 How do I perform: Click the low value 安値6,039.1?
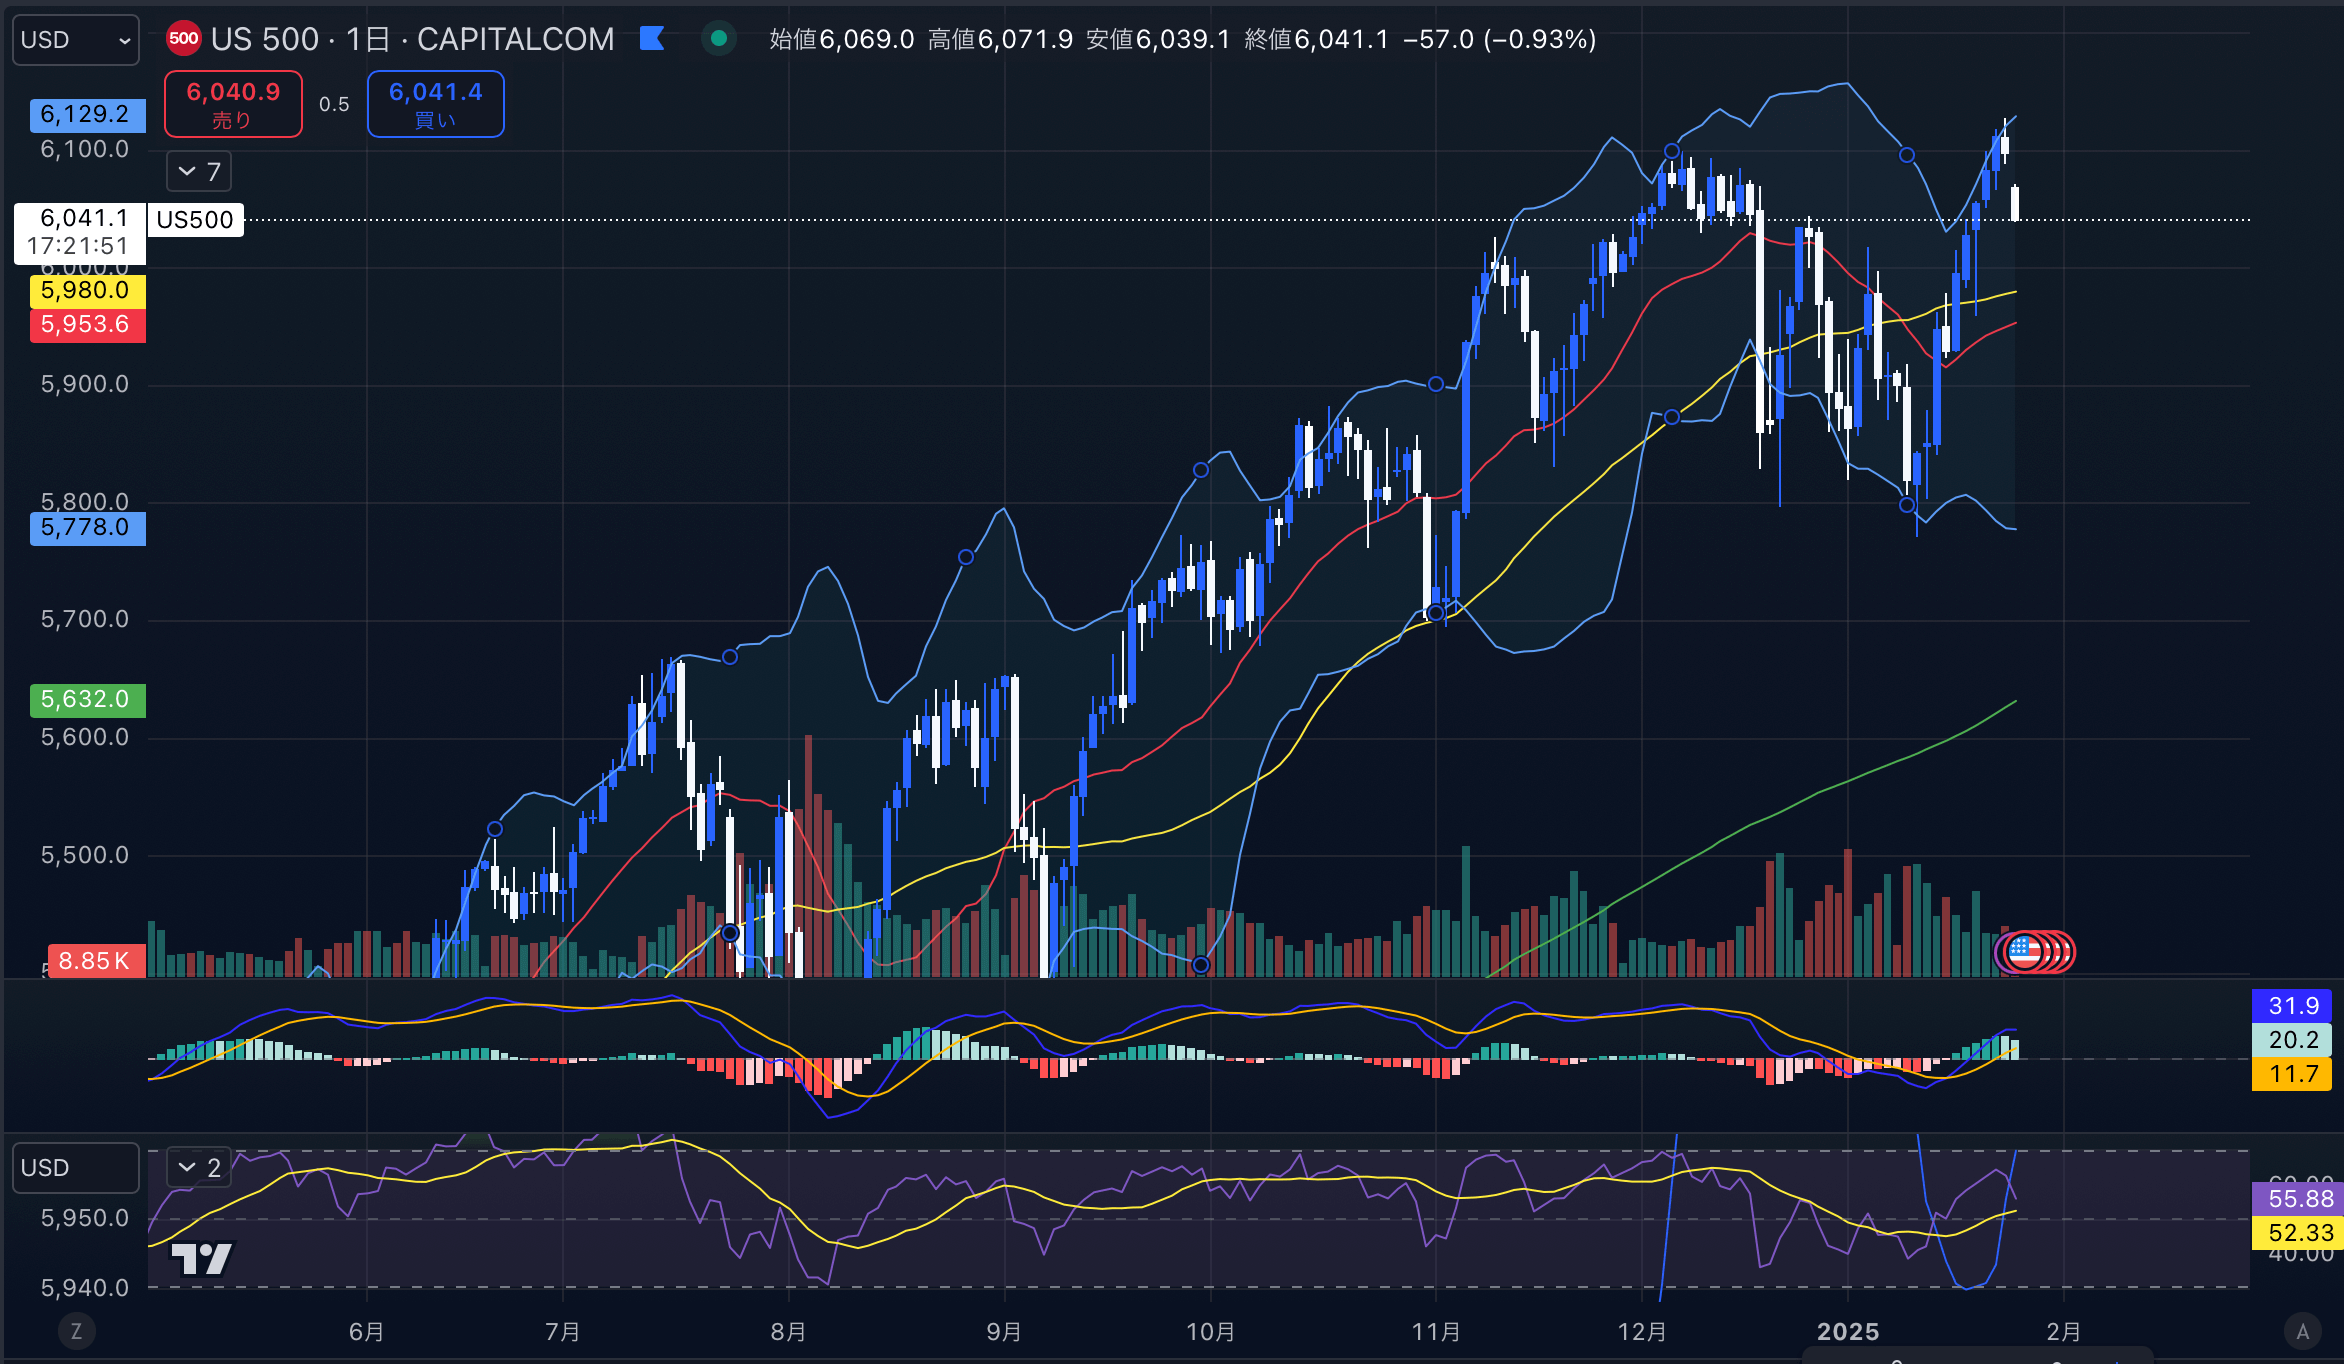[x=1158, y=39]
